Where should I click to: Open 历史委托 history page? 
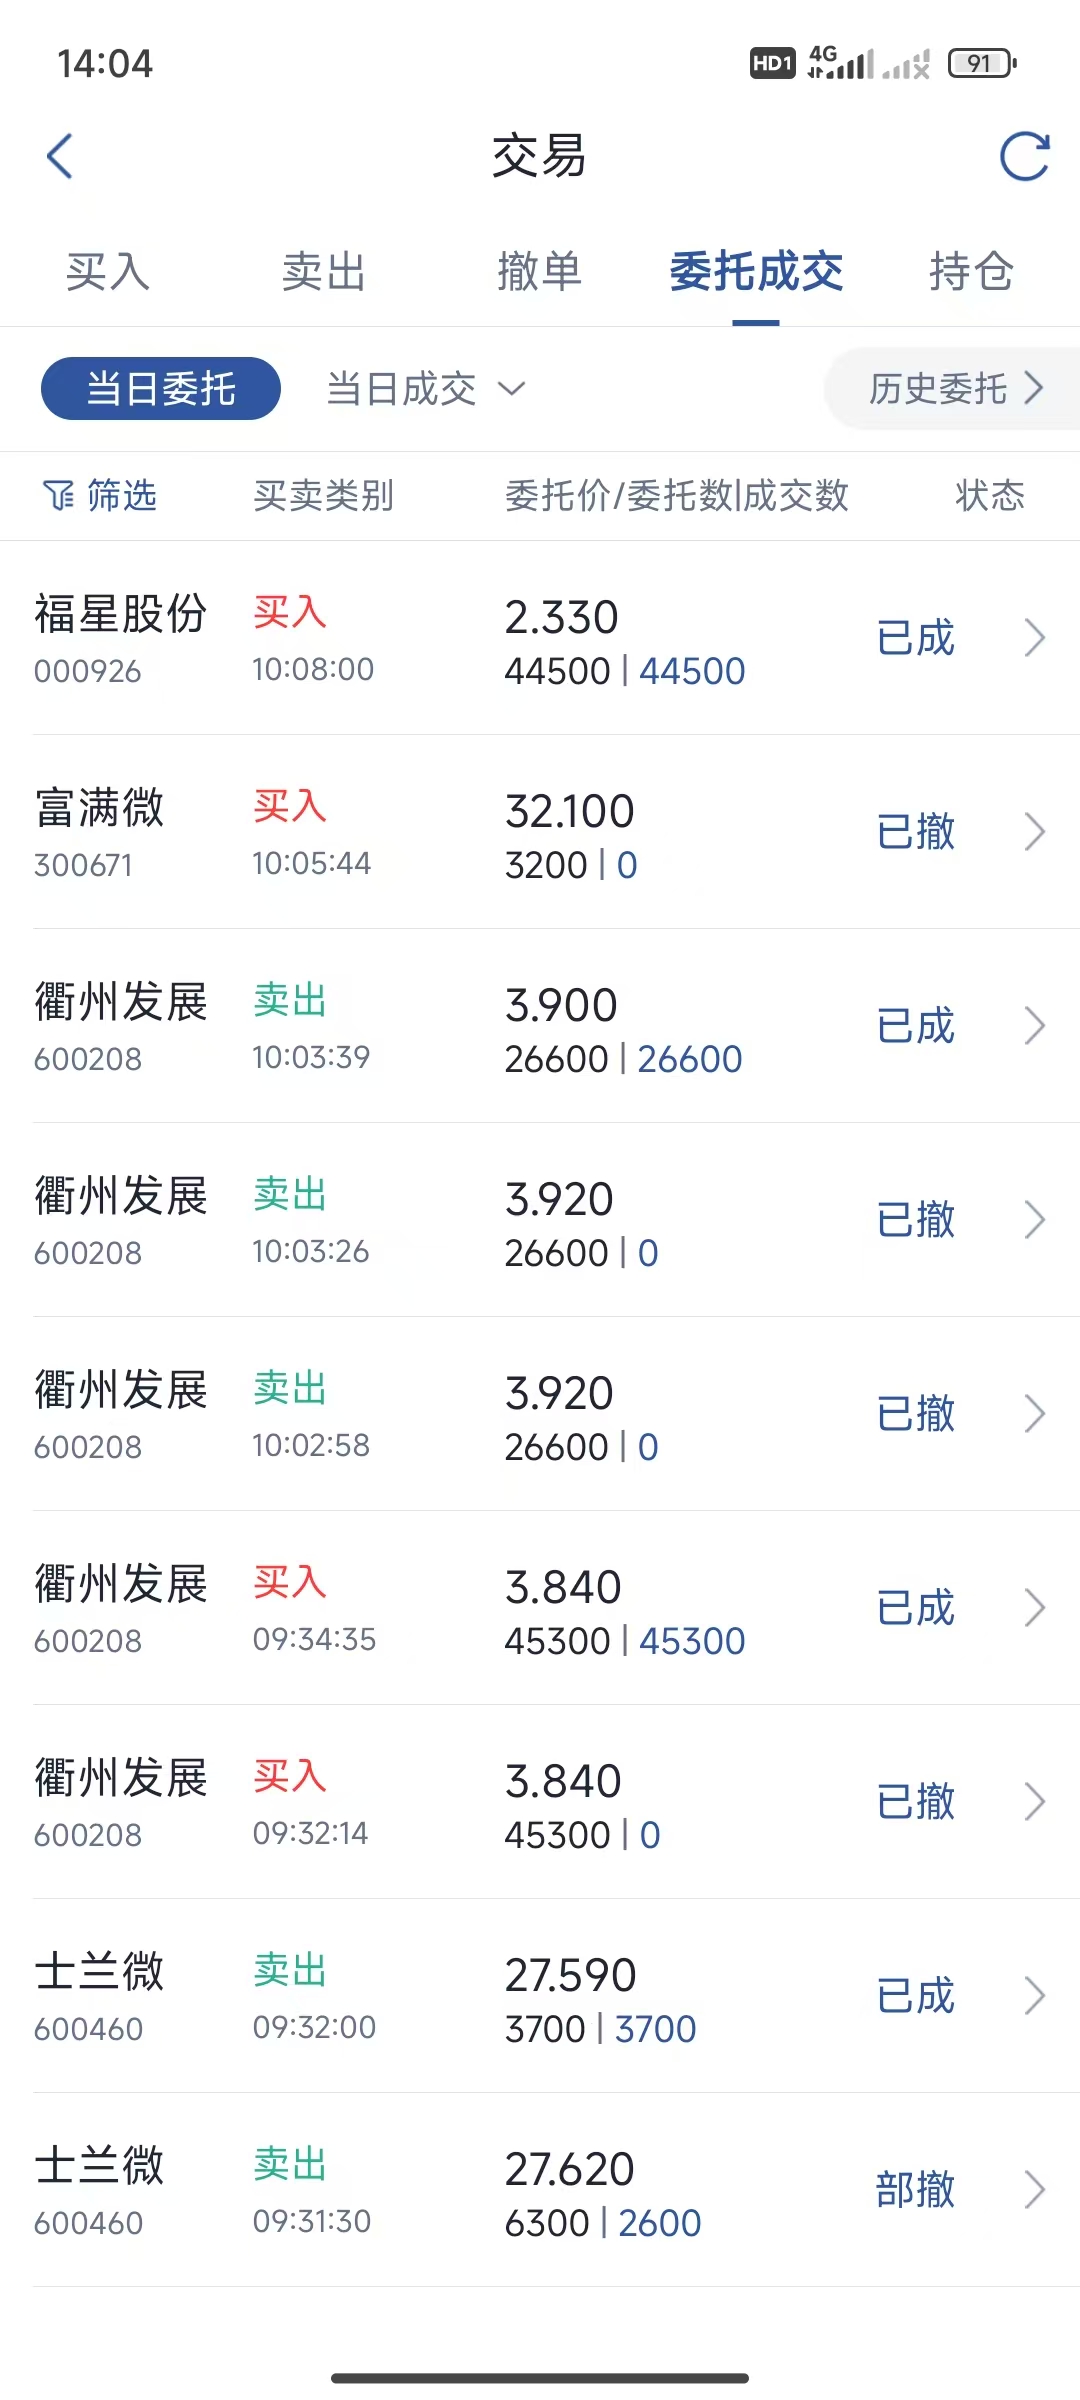[955, 389]
